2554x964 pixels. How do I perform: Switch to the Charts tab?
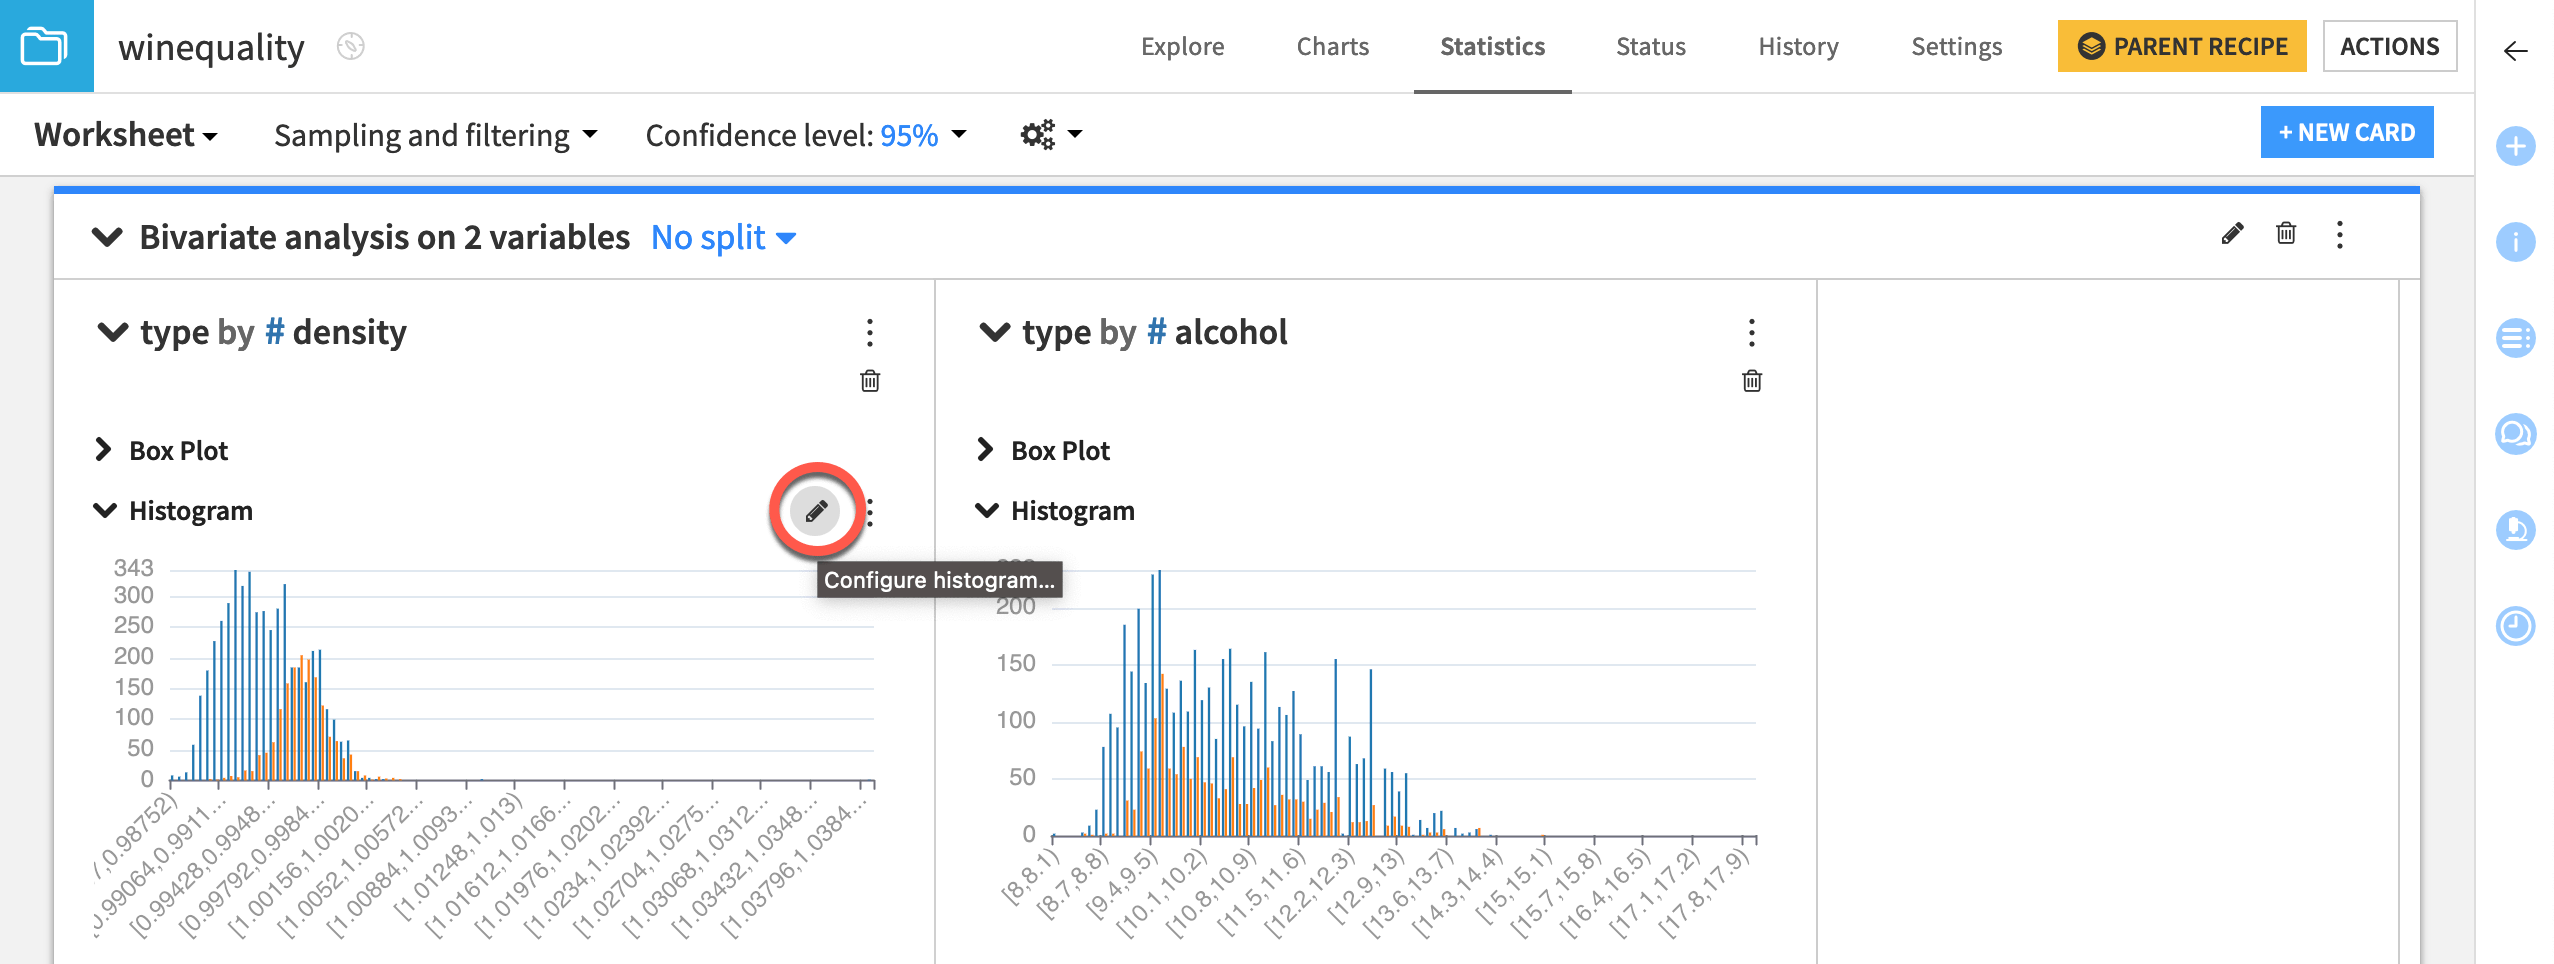pyautogui.click(x=1331, y=46)
